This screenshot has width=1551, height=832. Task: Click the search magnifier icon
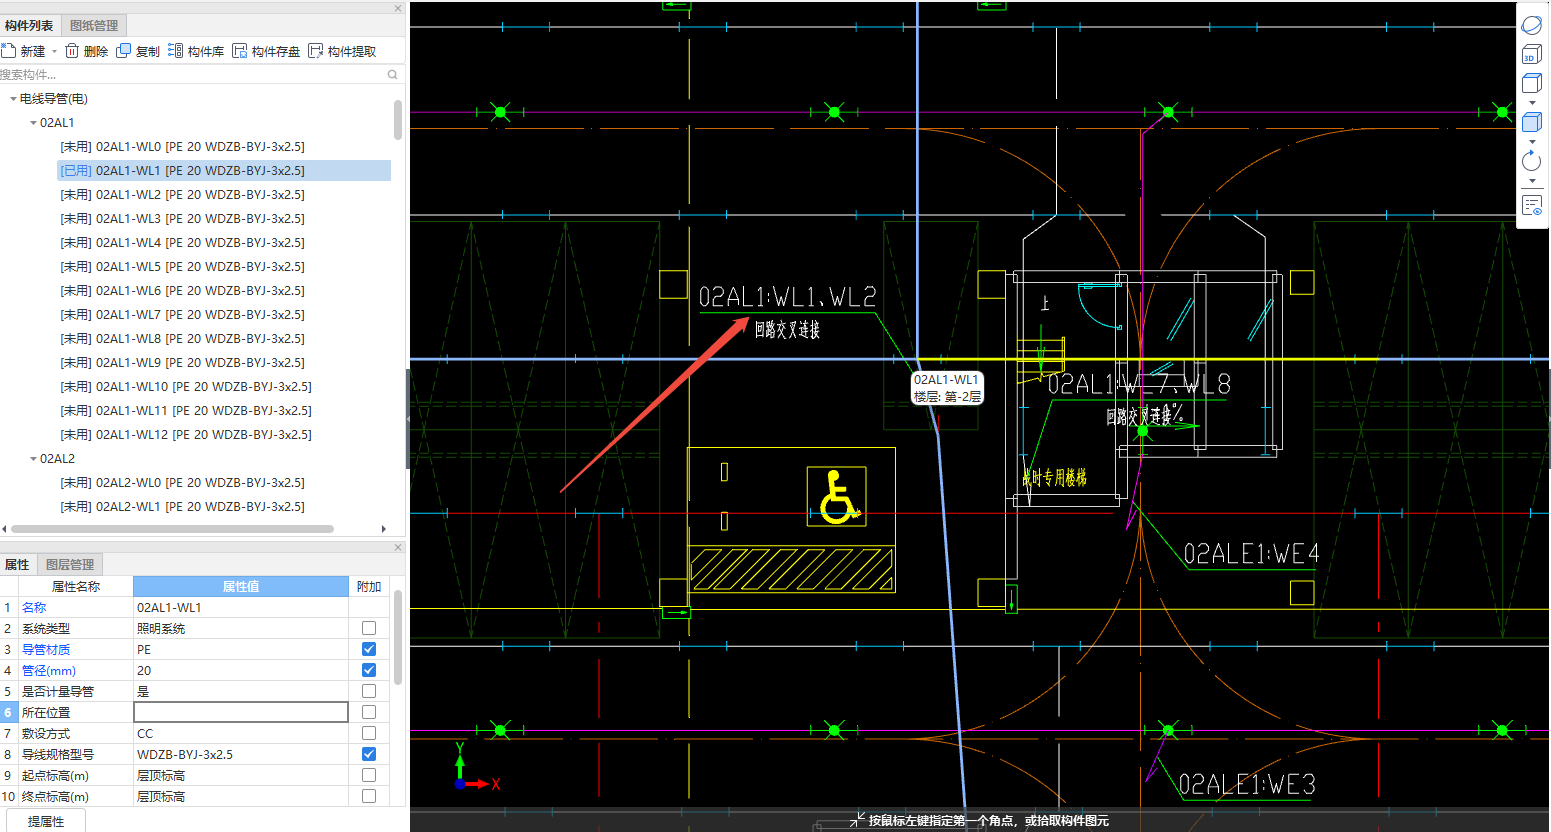(x=393, y=74)
